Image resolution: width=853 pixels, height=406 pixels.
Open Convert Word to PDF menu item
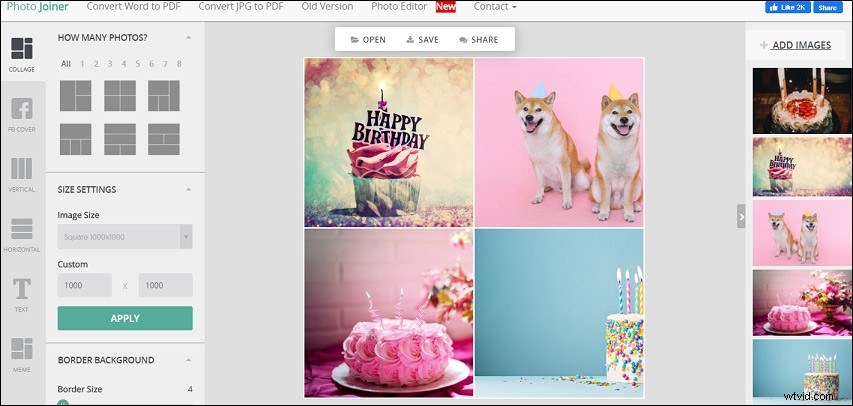(134, 7)
